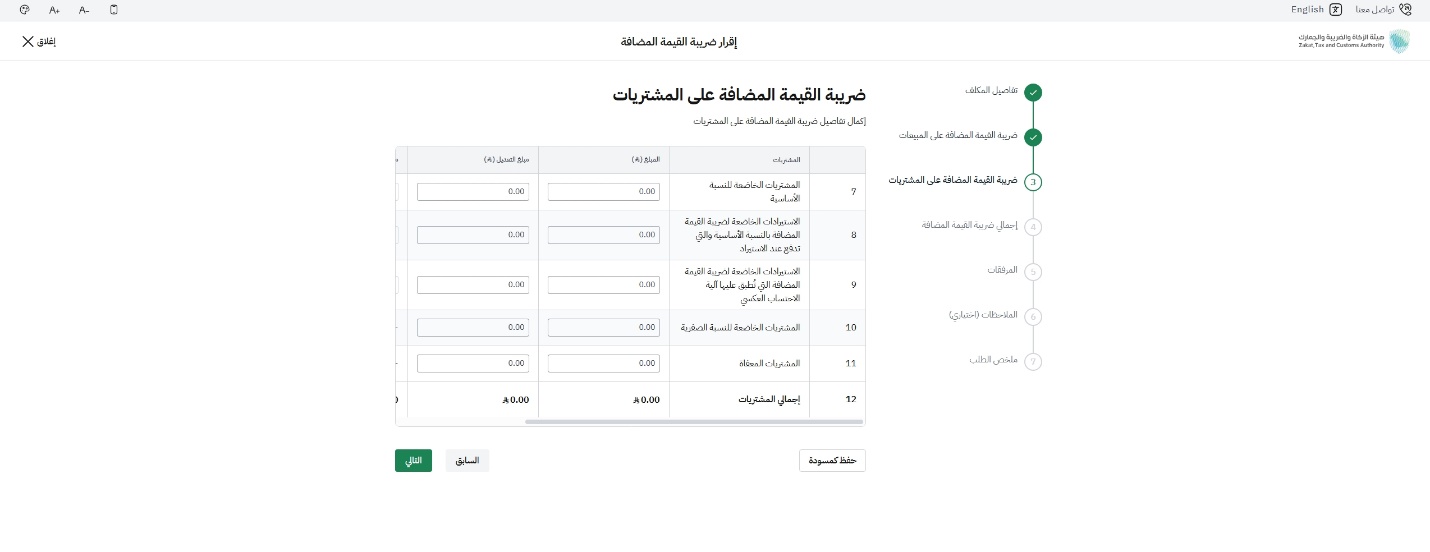
Task: Click the إجمالي المشتريات total row label
Action: 770,399
